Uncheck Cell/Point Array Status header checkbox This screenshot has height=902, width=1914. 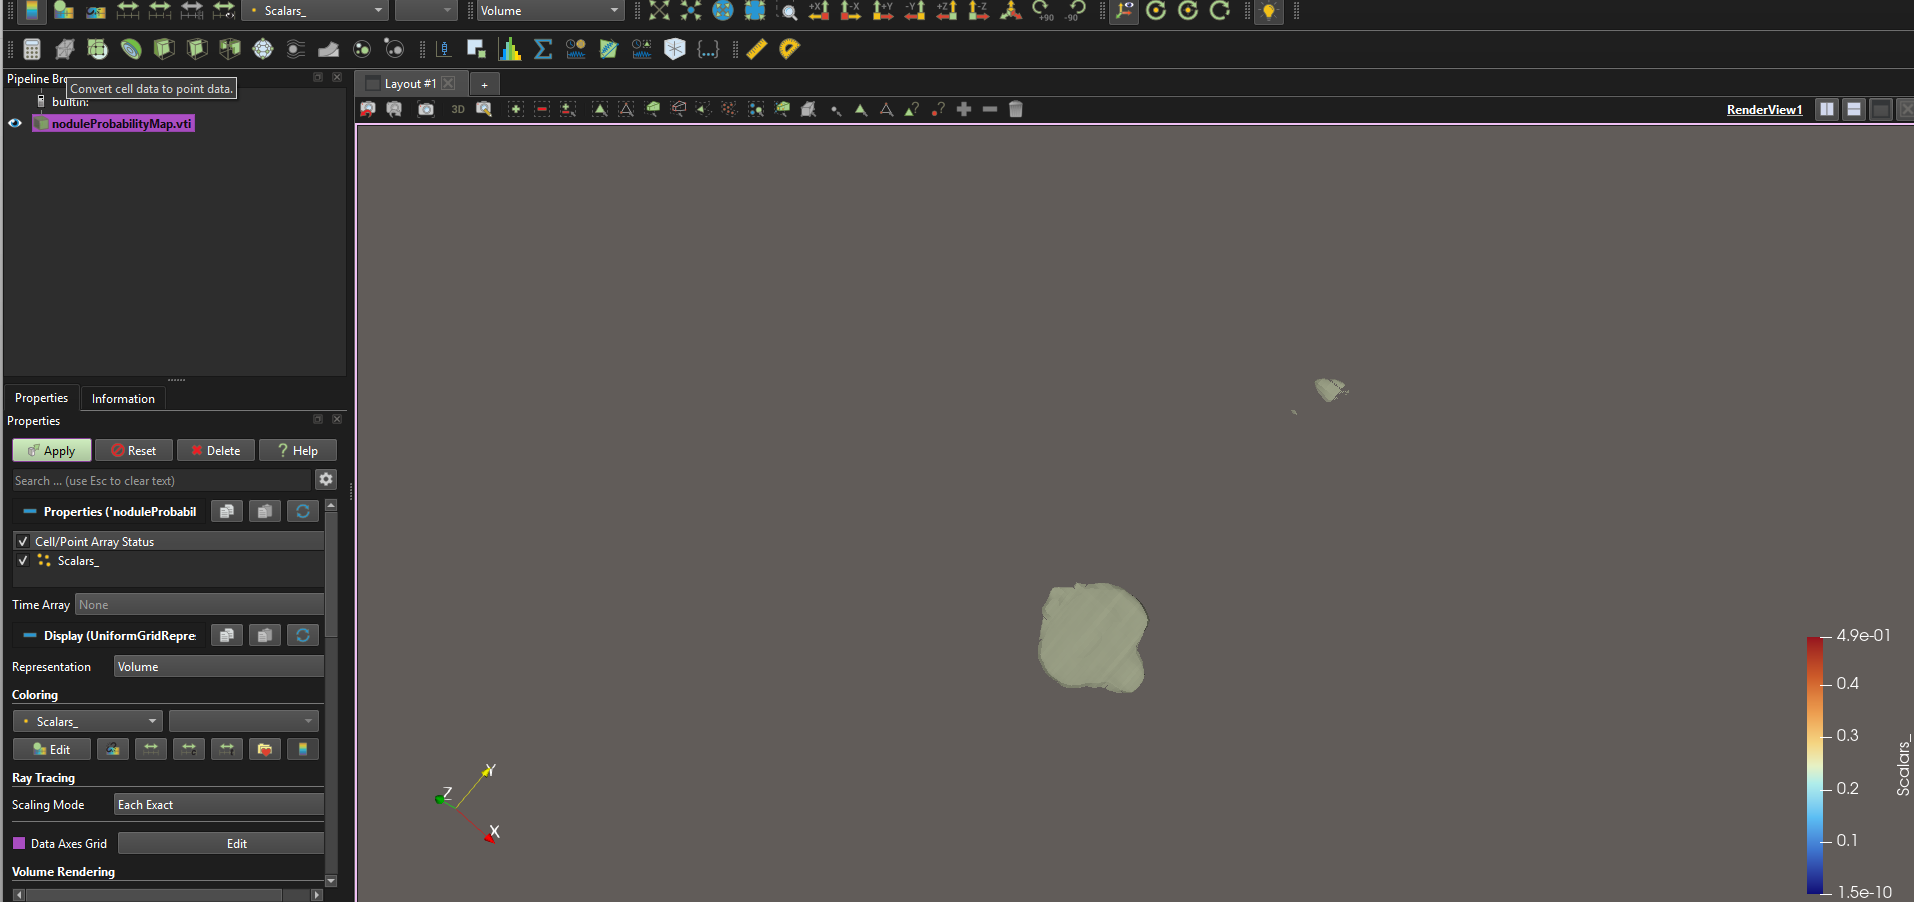coord(22,541)
